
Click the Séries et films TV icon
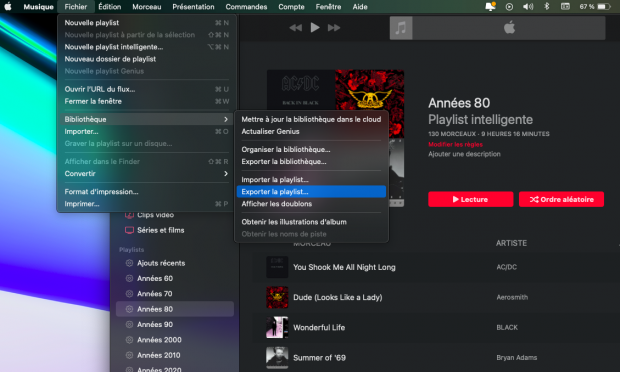[x=129, y=230]
